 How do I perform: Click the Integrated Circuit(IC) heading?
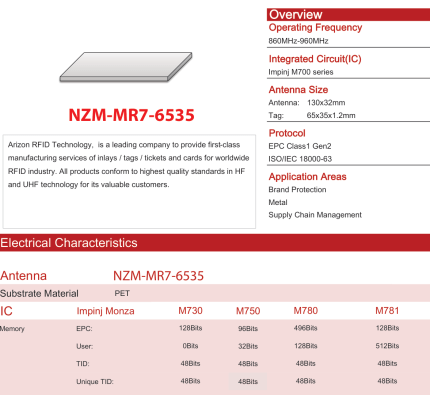tap(315, 59)
